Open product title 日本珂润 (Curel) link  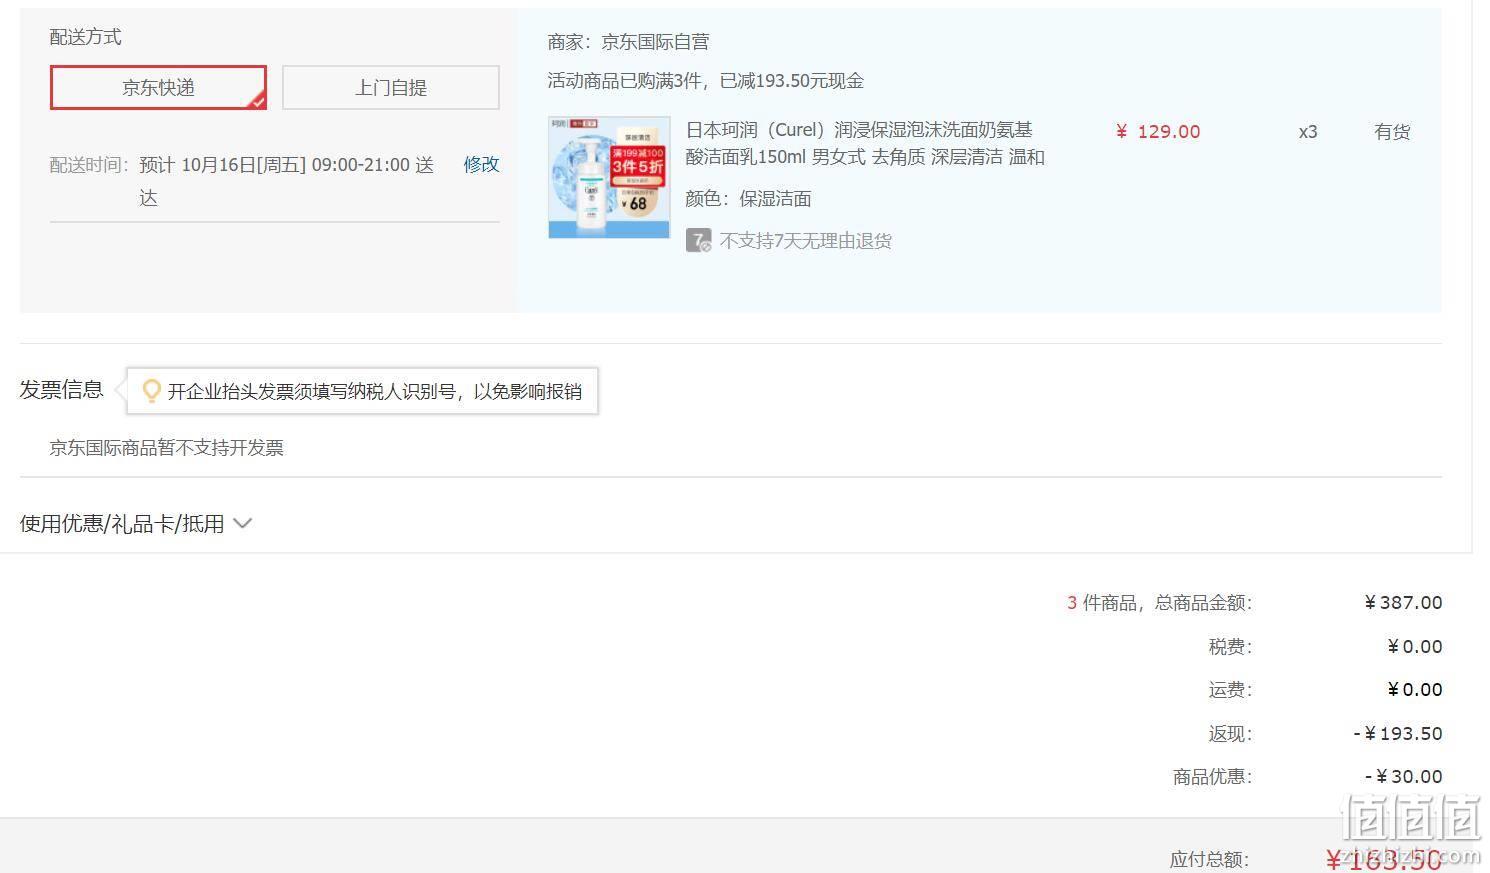[866, 143]
